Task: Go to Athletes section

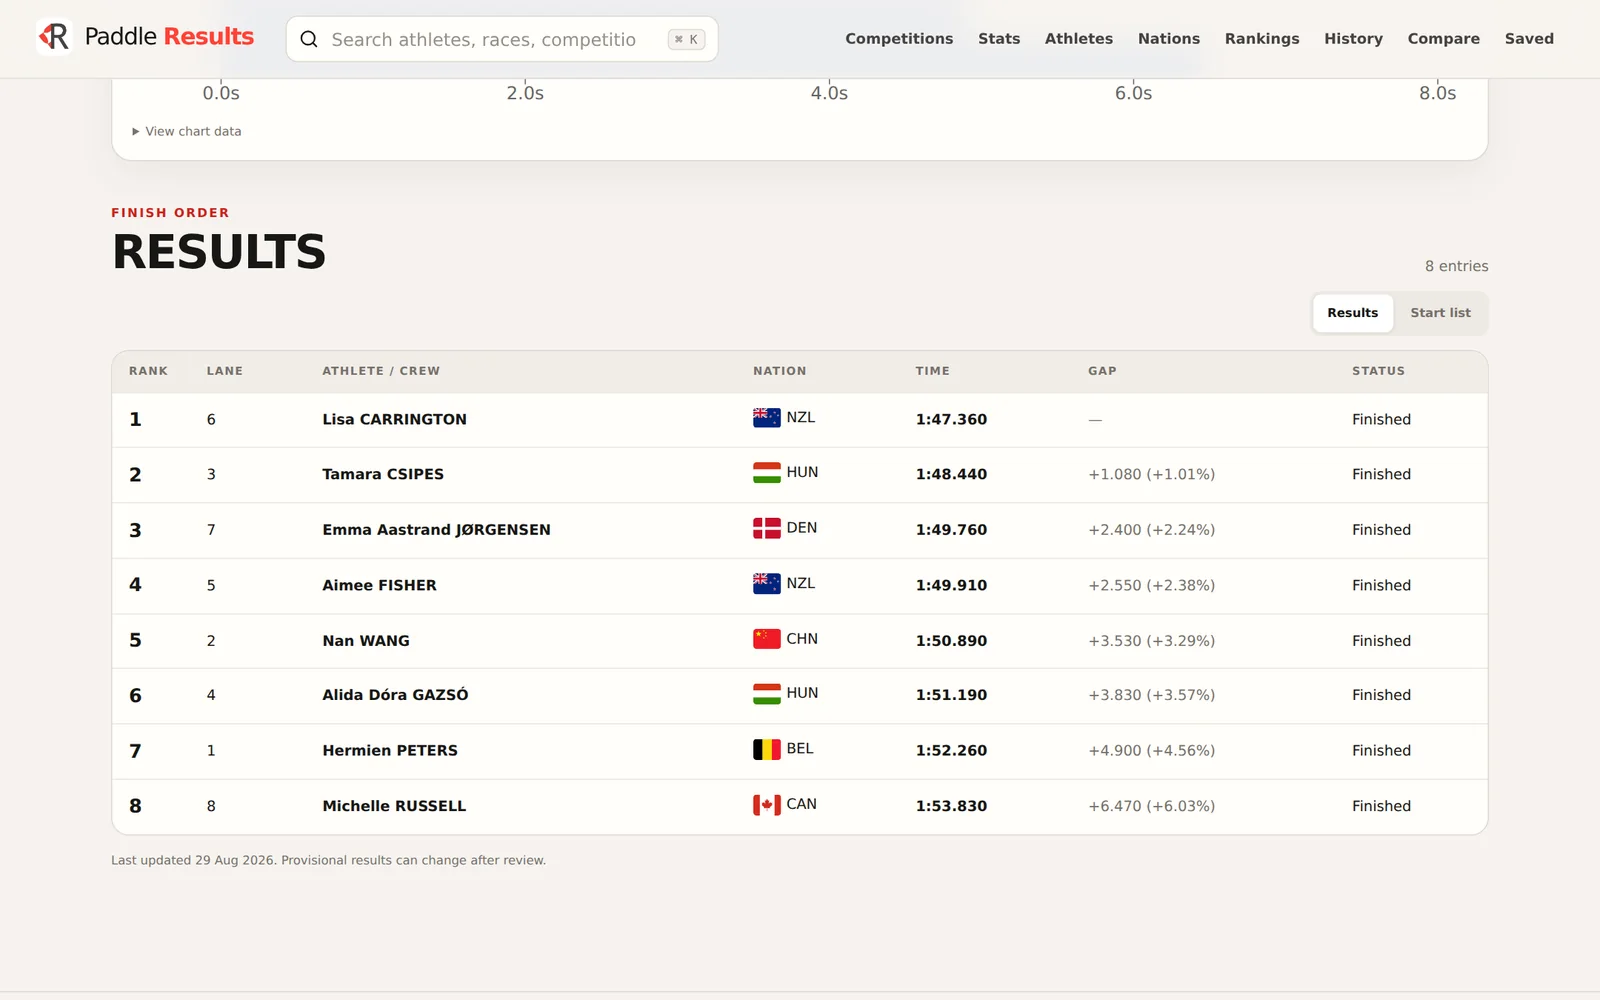Action: click(1078, 39)
